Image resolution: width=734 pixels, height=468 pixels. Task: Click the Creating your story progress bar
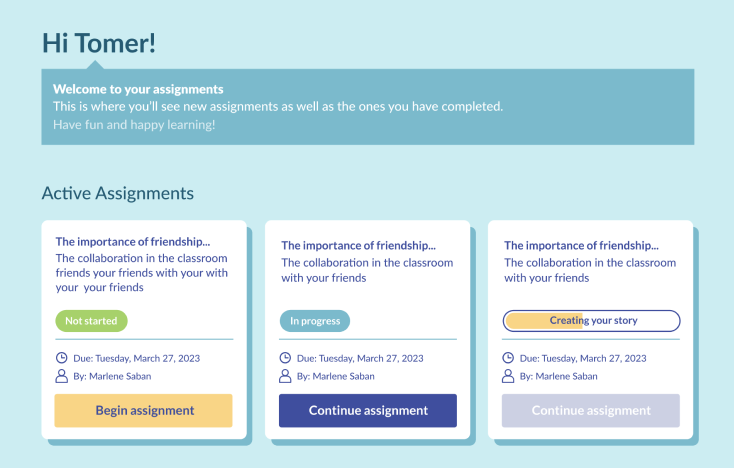(x=591, y=321)
